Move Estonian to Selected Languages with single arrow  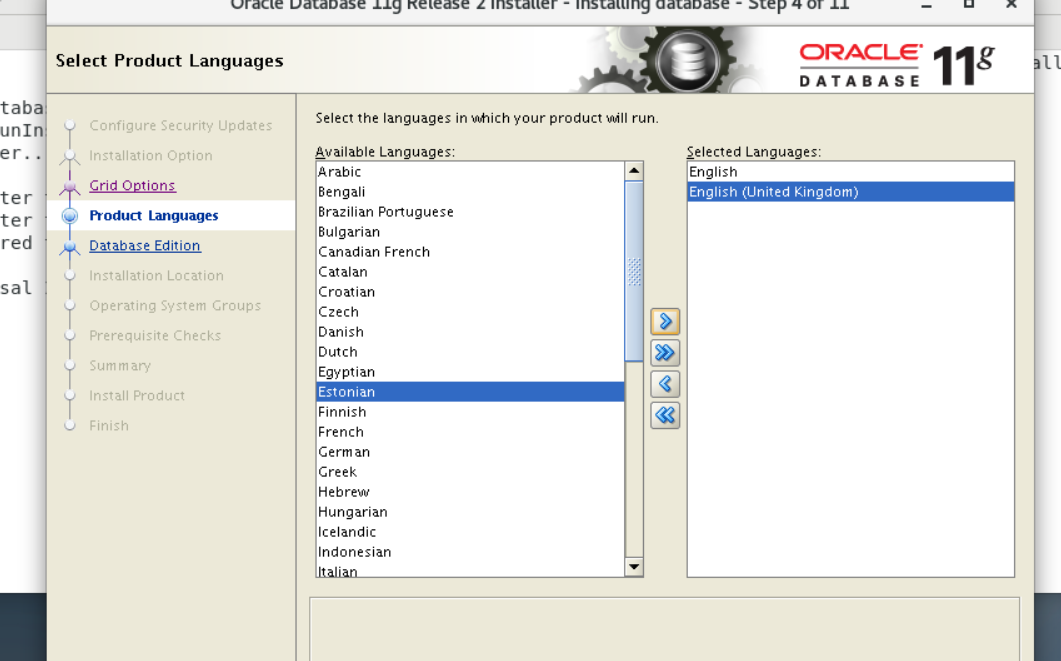(x=665, y=321)
